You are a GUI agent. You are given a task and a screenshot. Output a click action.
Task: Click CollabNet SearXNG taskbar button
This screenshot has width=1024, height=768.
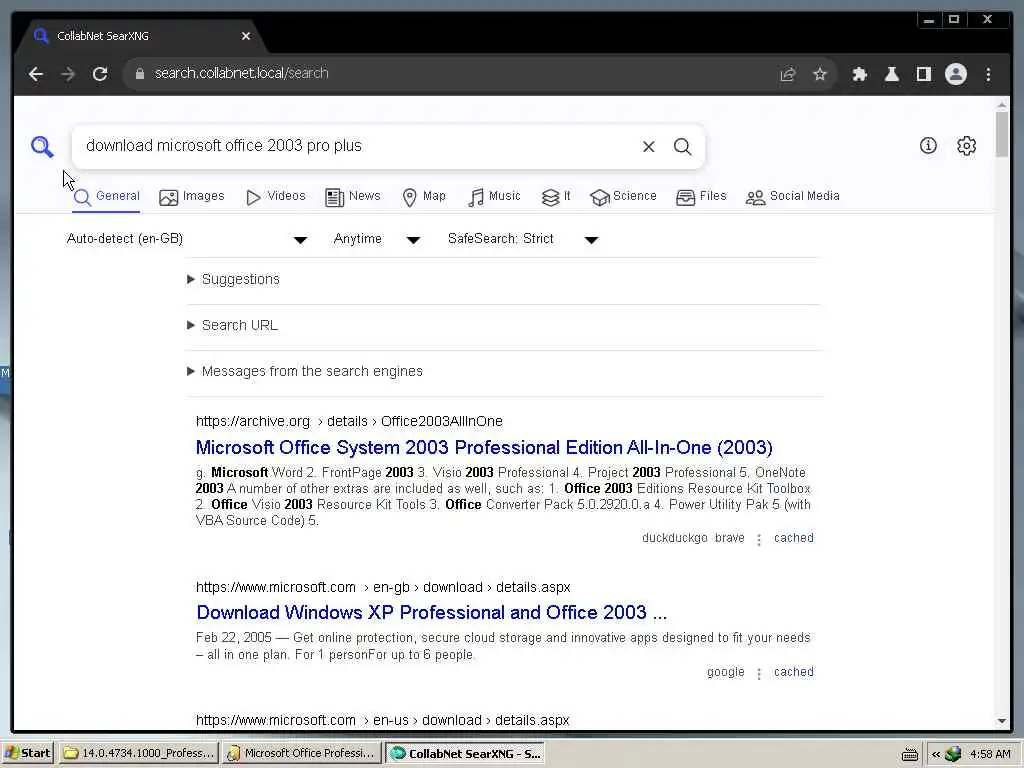pyautogui.click(x=465, y=753)
